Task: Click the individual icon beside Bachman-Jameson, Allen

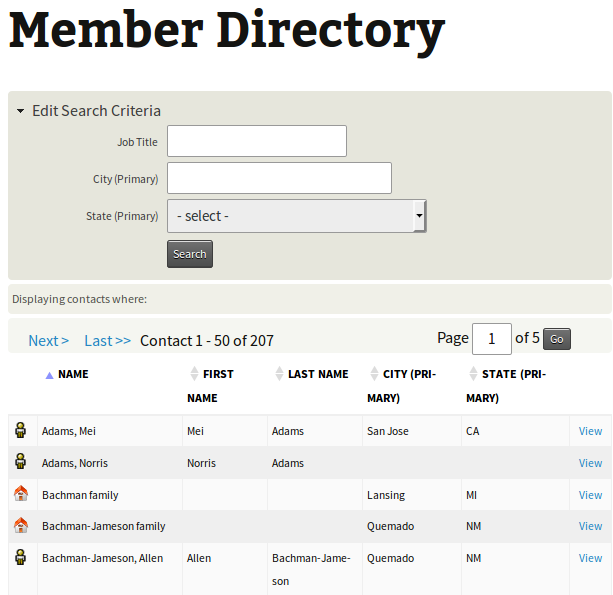Action: coord(21,557)
